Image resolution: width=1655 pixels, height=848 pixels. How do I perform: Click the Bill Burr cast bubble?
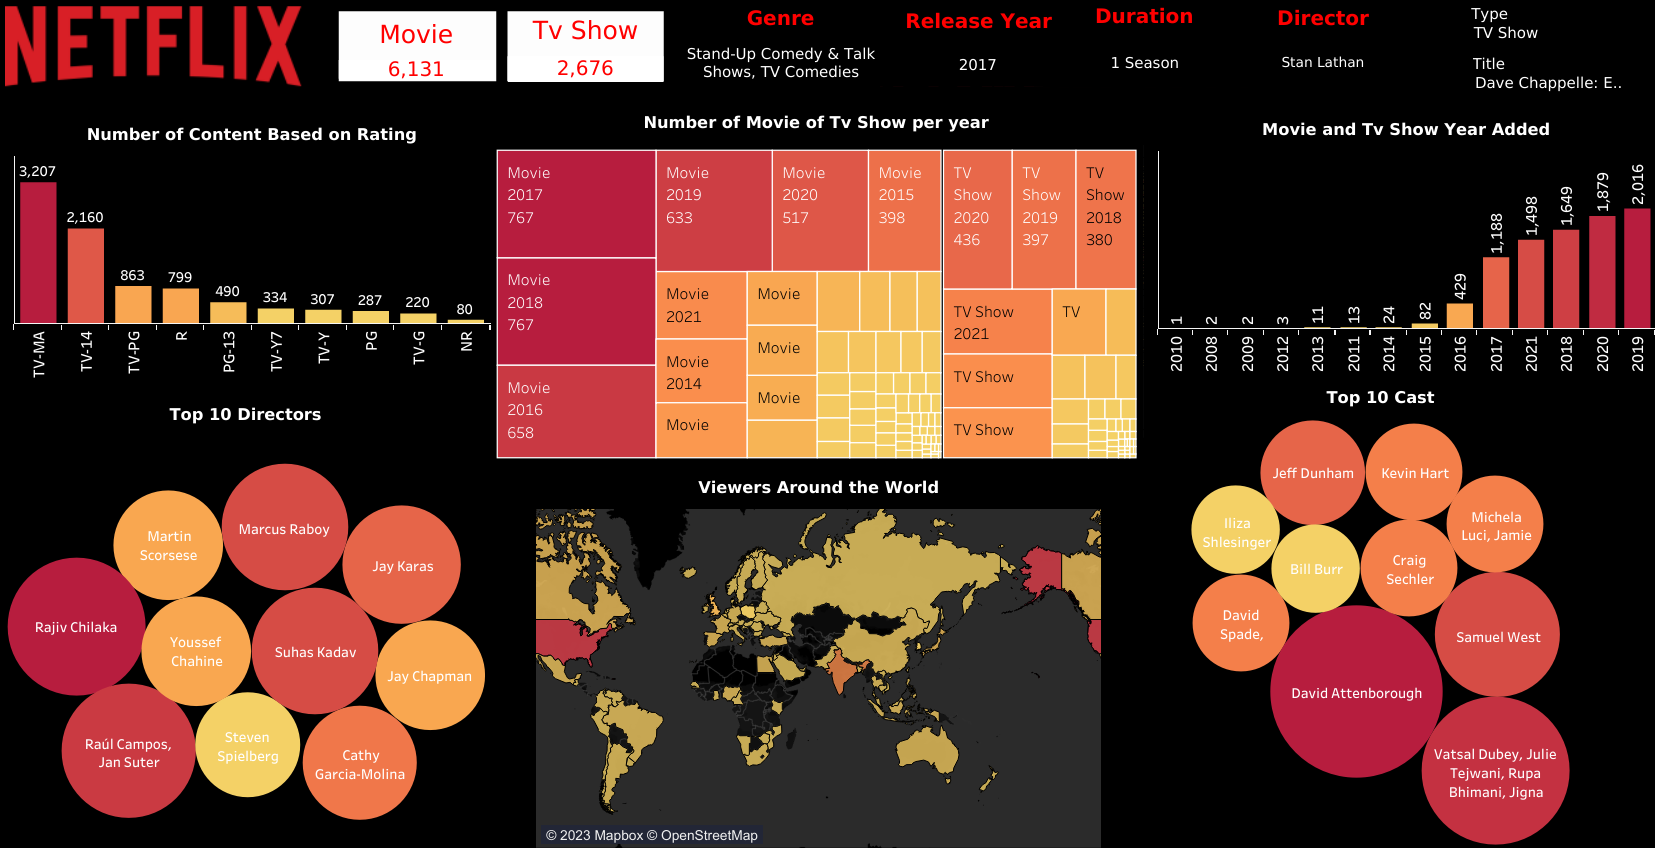(1316, 569)
